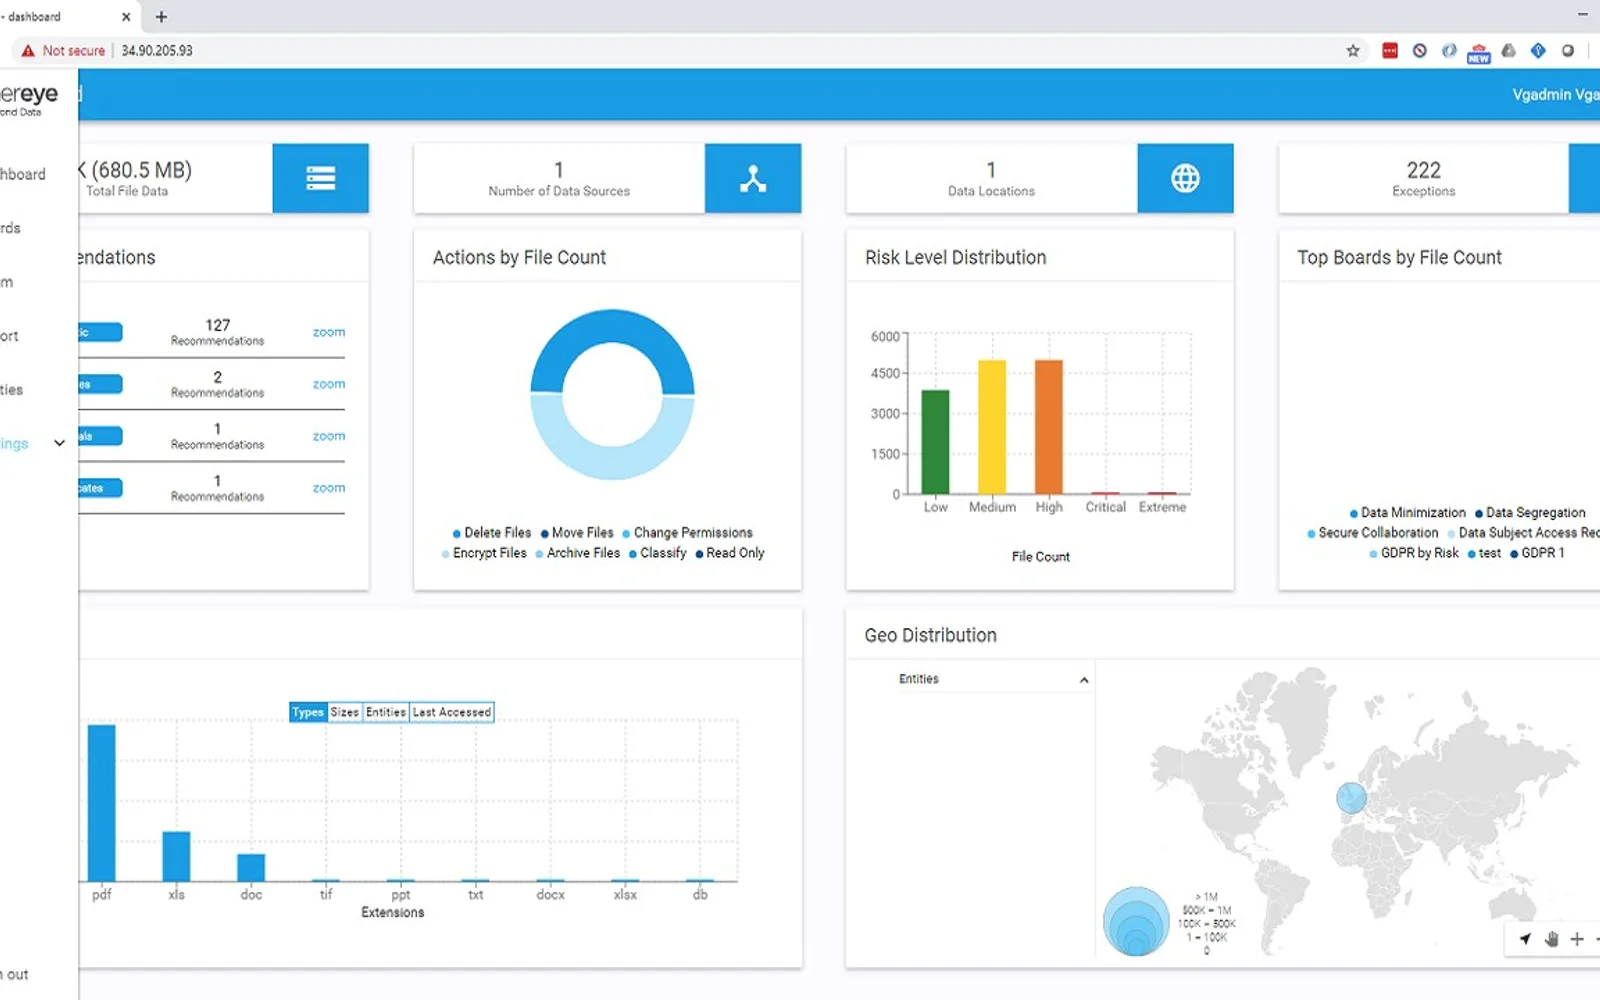Click the log out item in sidebar
Viewport: 1600px width, 1000px height.
click(15, 974)
